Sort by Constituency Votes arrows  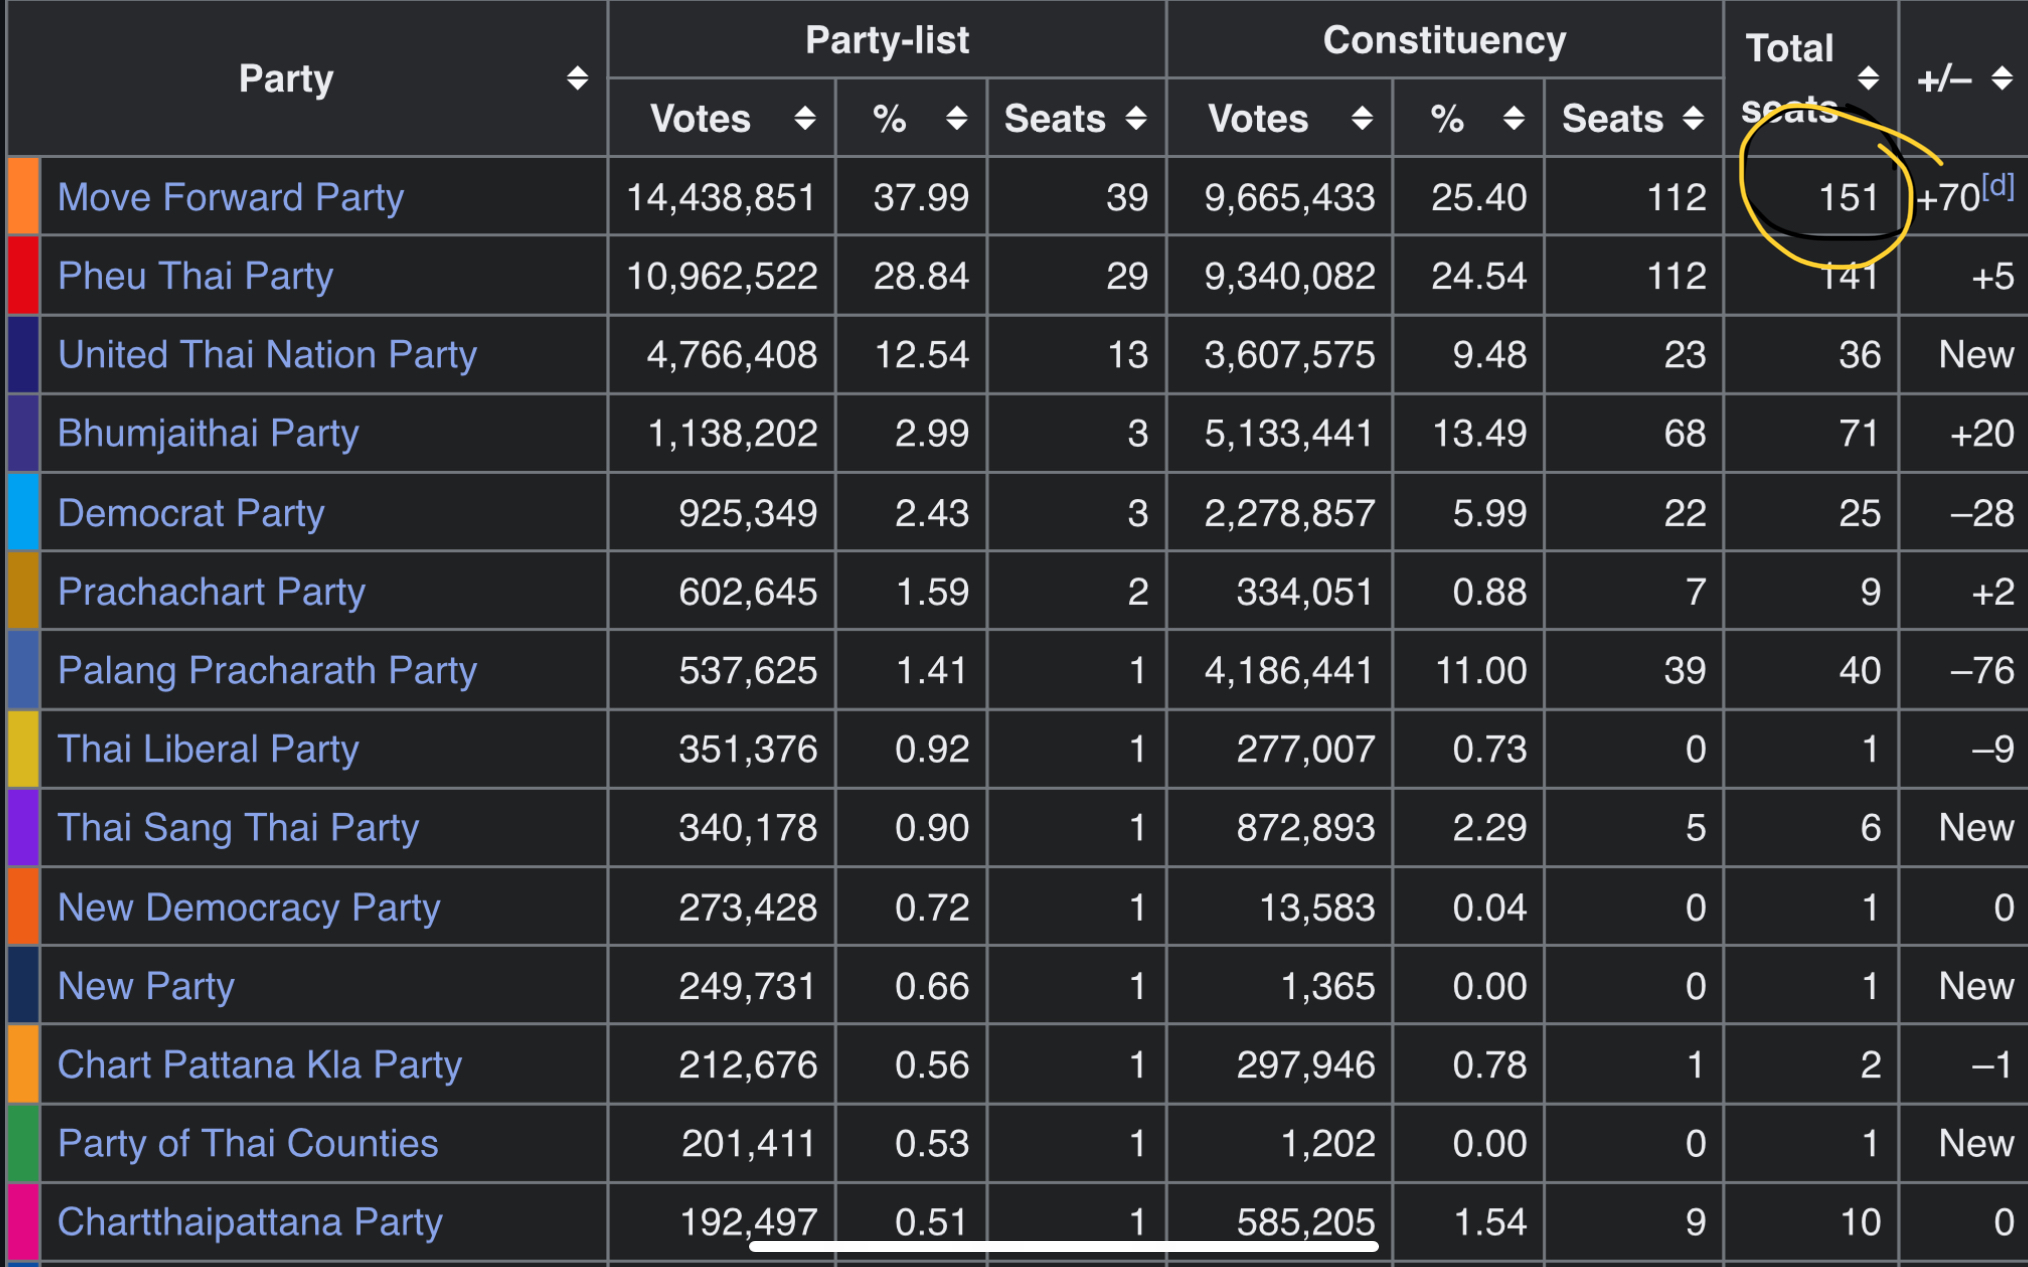tap(1361, 119)
